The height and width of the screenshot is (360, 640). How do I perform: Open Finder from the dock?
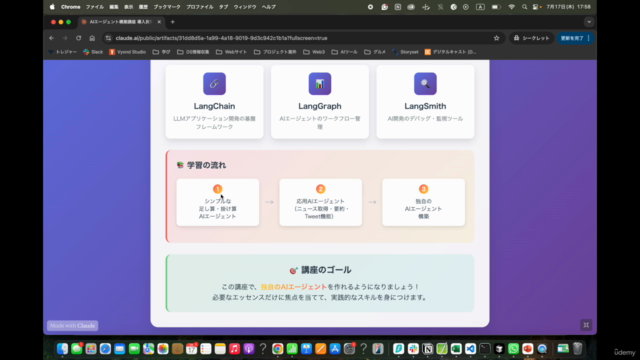62,349
